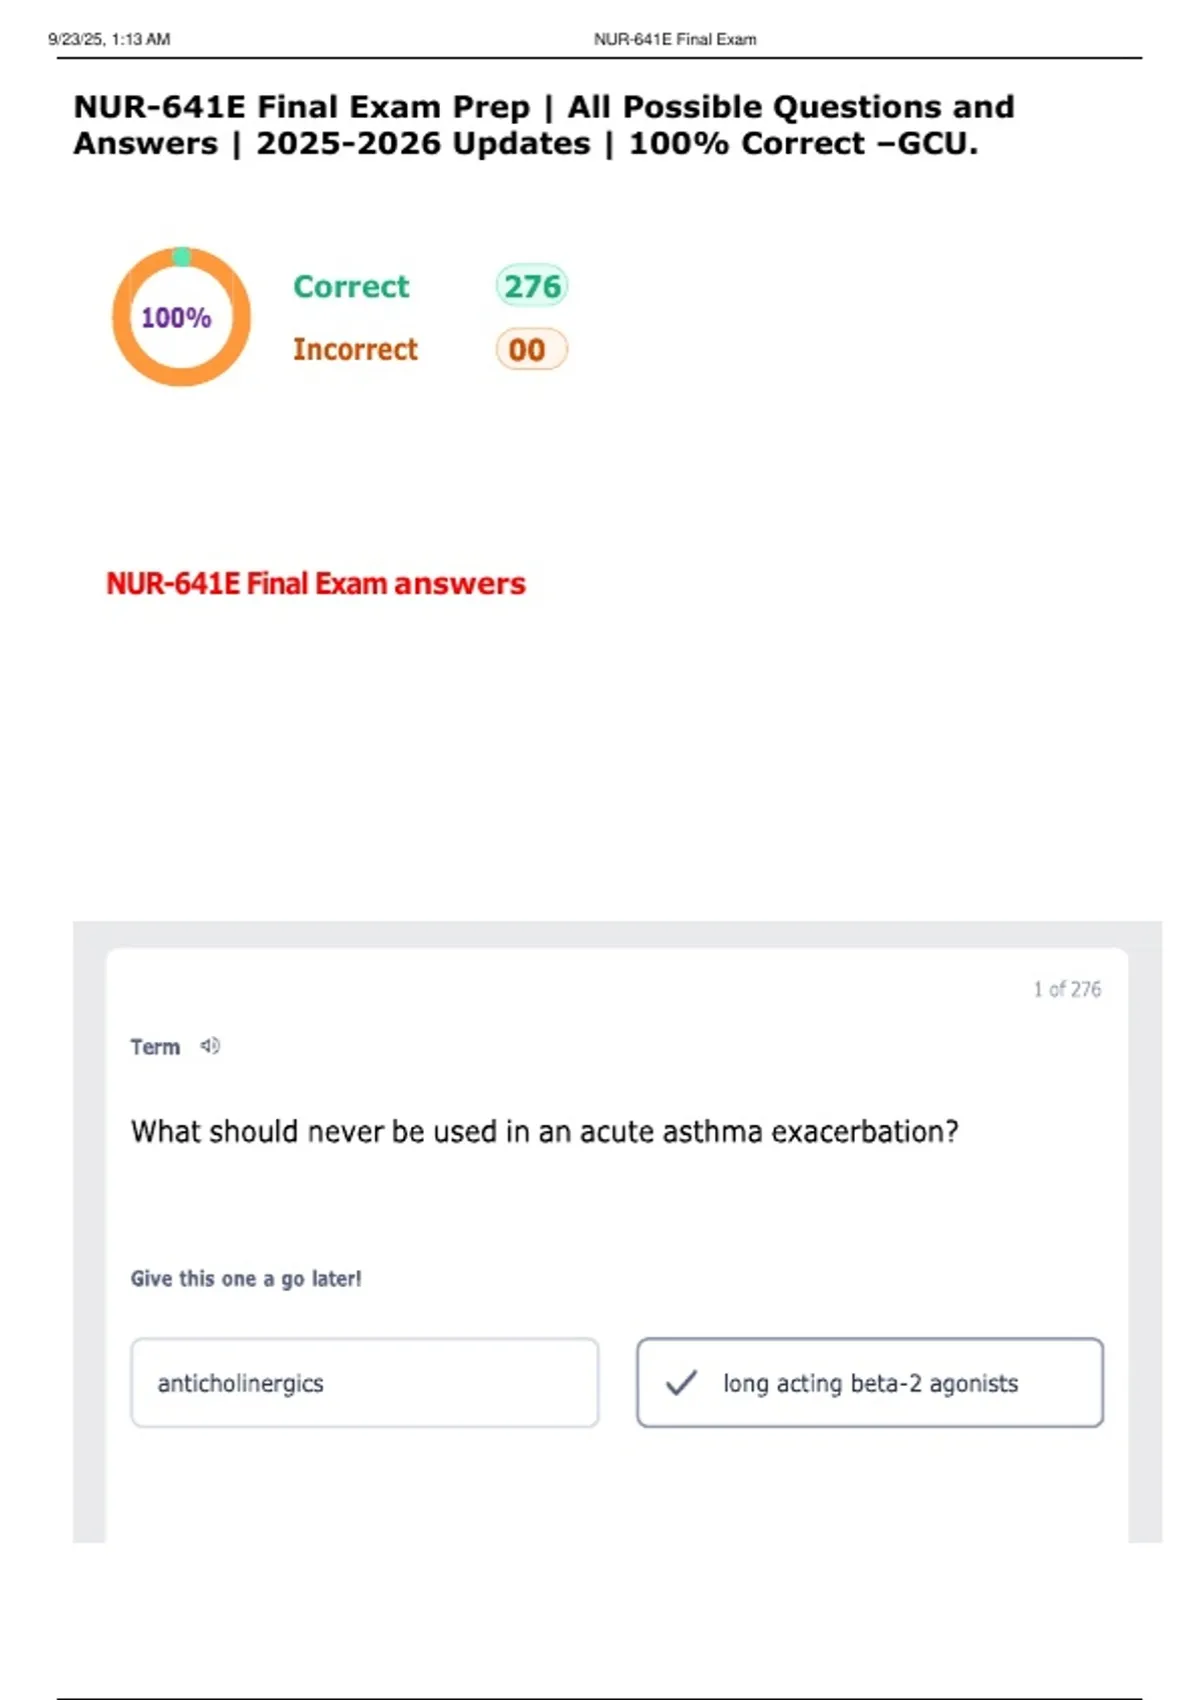Select the long acting beta-2 agonists answer
Image resolution: width=1200 pixels, height=1700 pixels.
tap(870, 1383)
